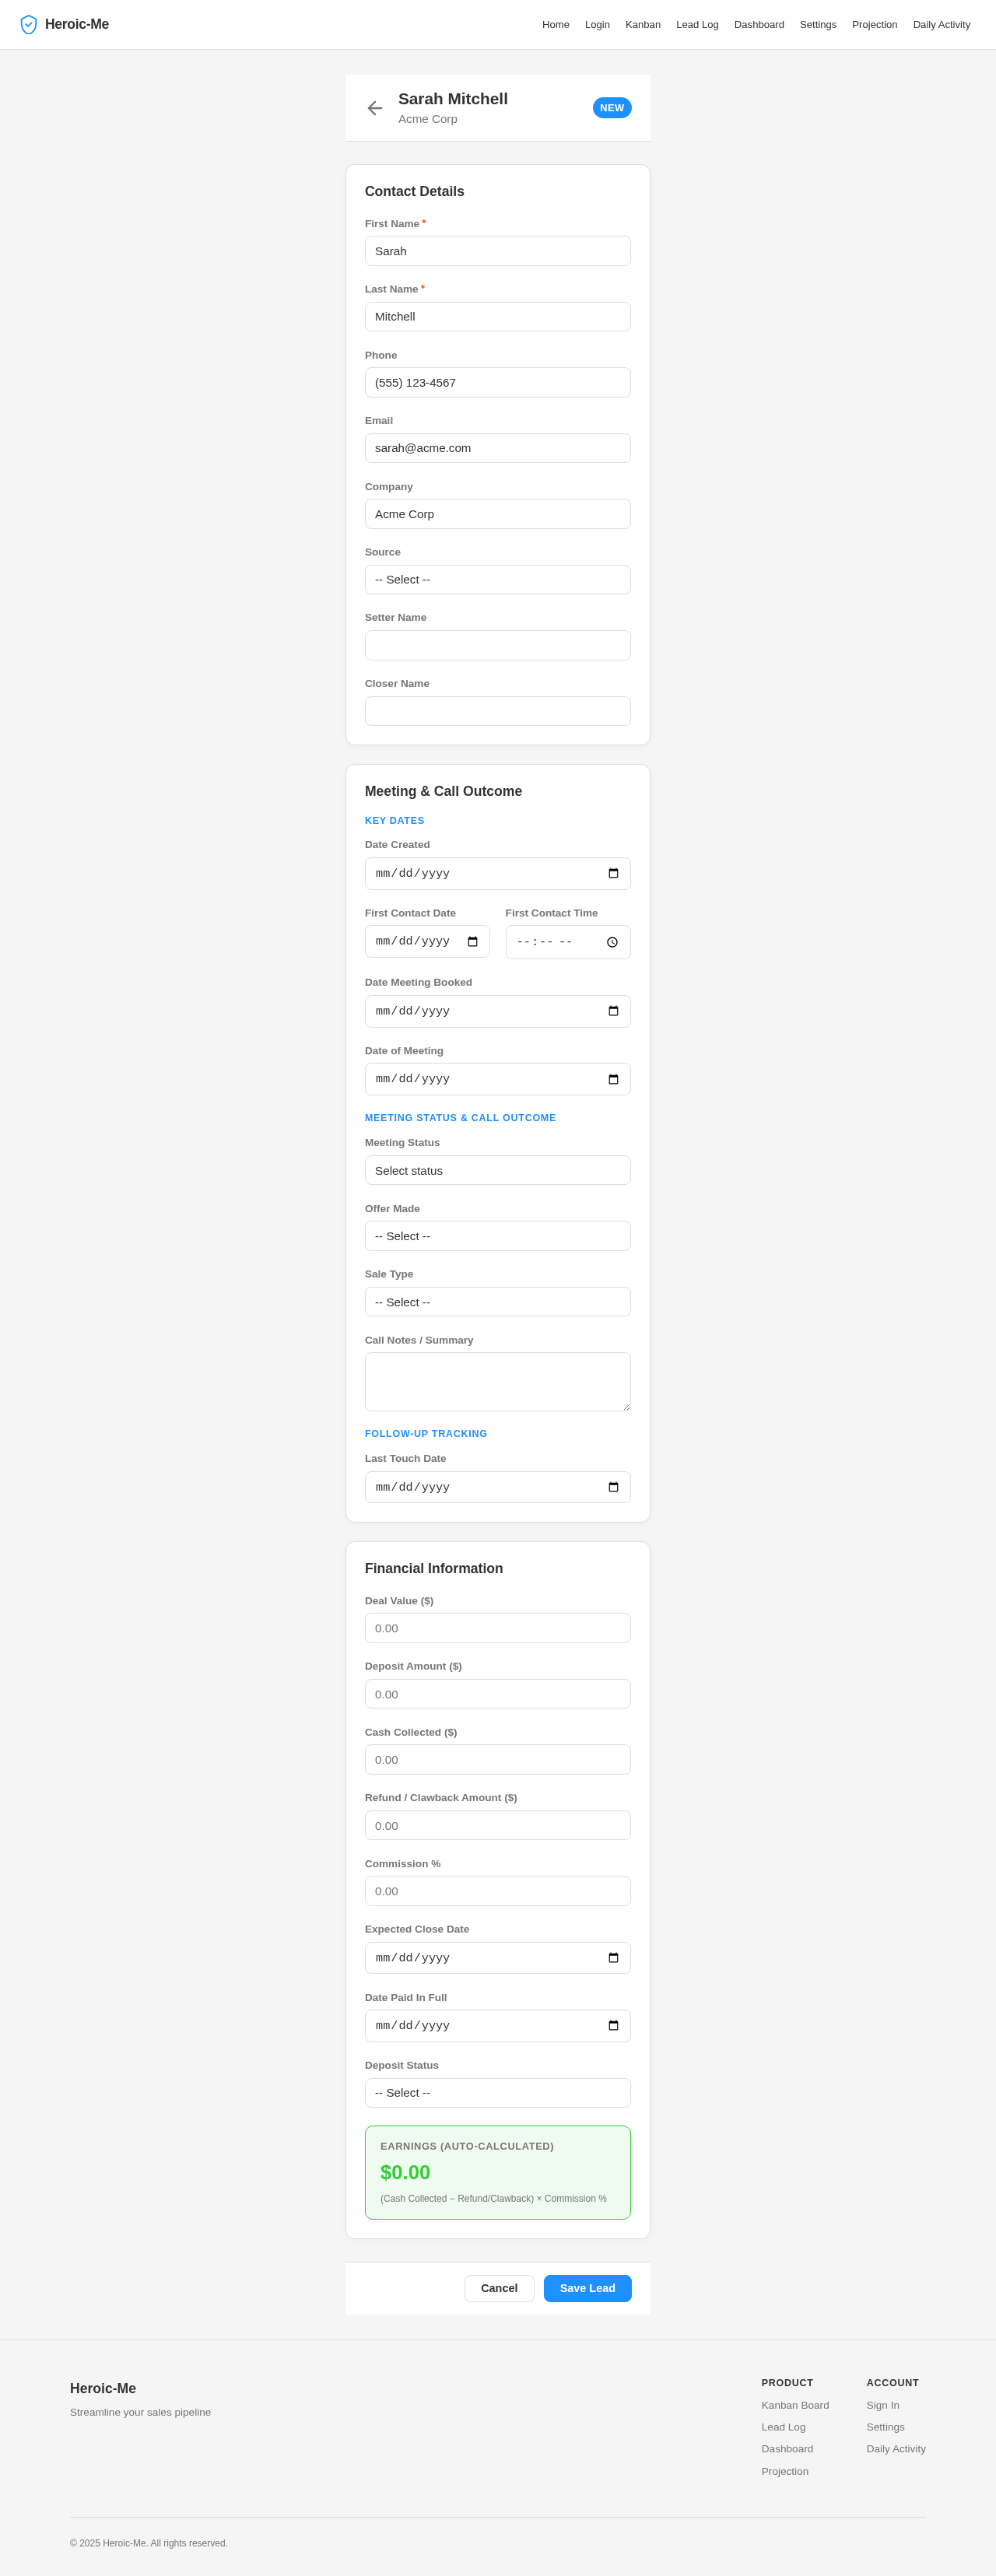Click the Commission % field
This screenshot has height=2576, width=996.
point(498,1891)
